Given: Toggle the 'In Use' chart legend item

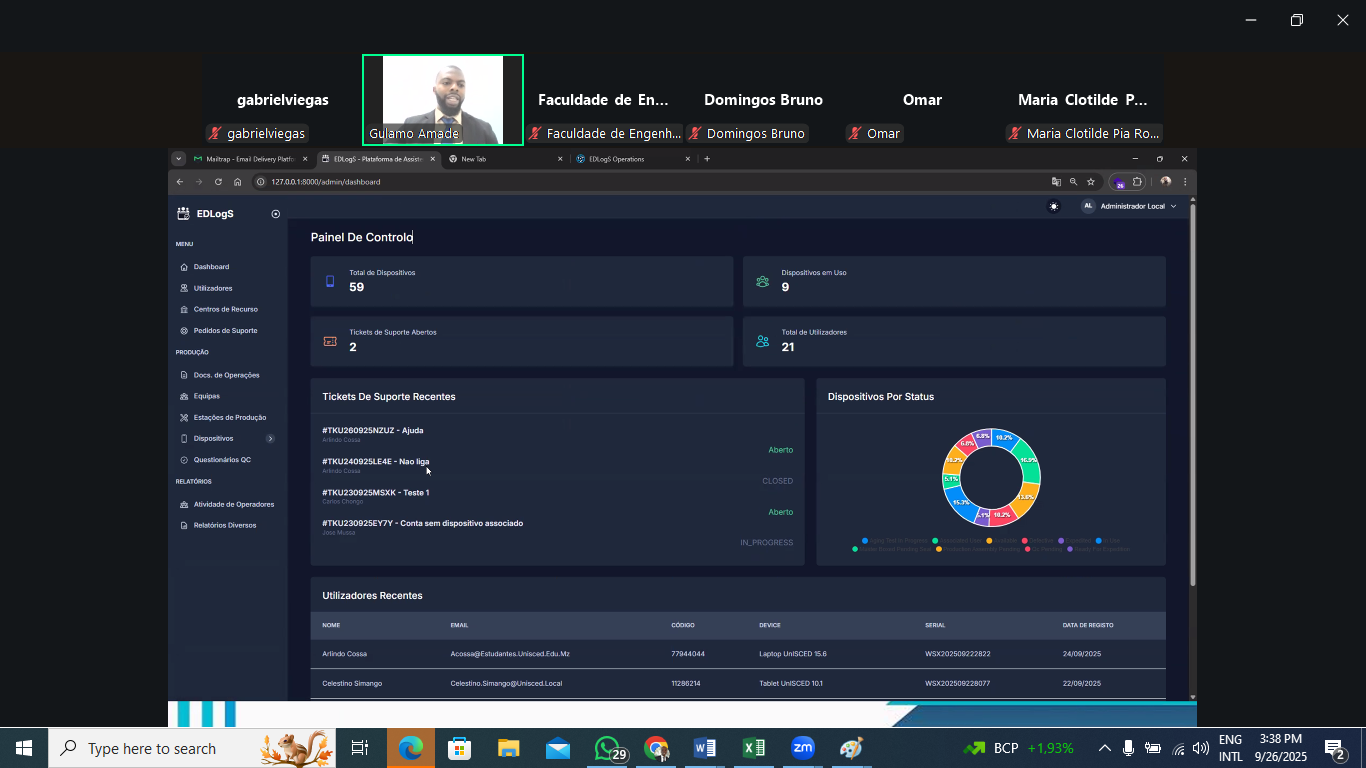Looking at the screenshot, I should click(1104, 541).
